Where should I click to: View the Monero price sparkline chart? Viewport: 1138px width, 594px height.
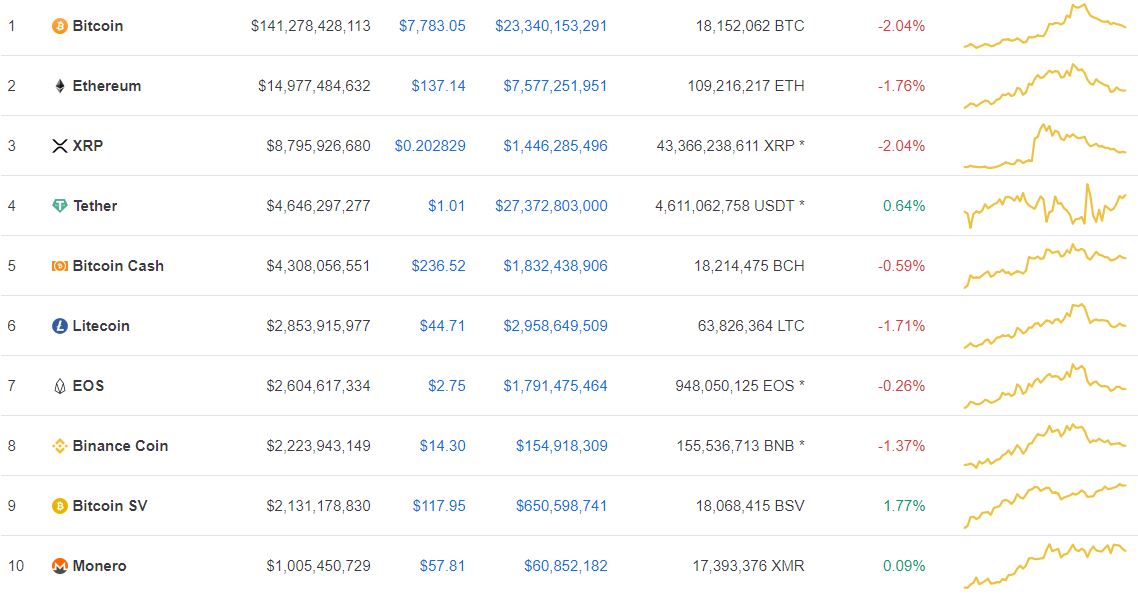[x=1044, y=565]
